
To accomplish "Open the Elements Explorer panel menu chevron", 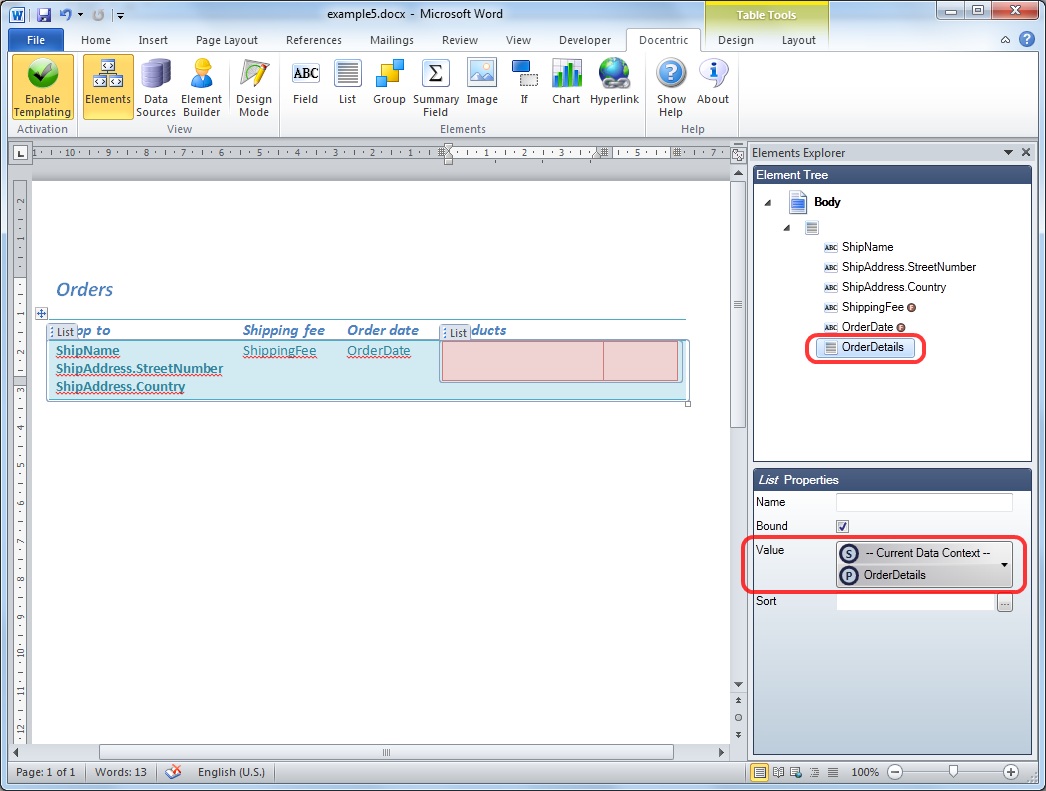I will tap(1008, 152).
